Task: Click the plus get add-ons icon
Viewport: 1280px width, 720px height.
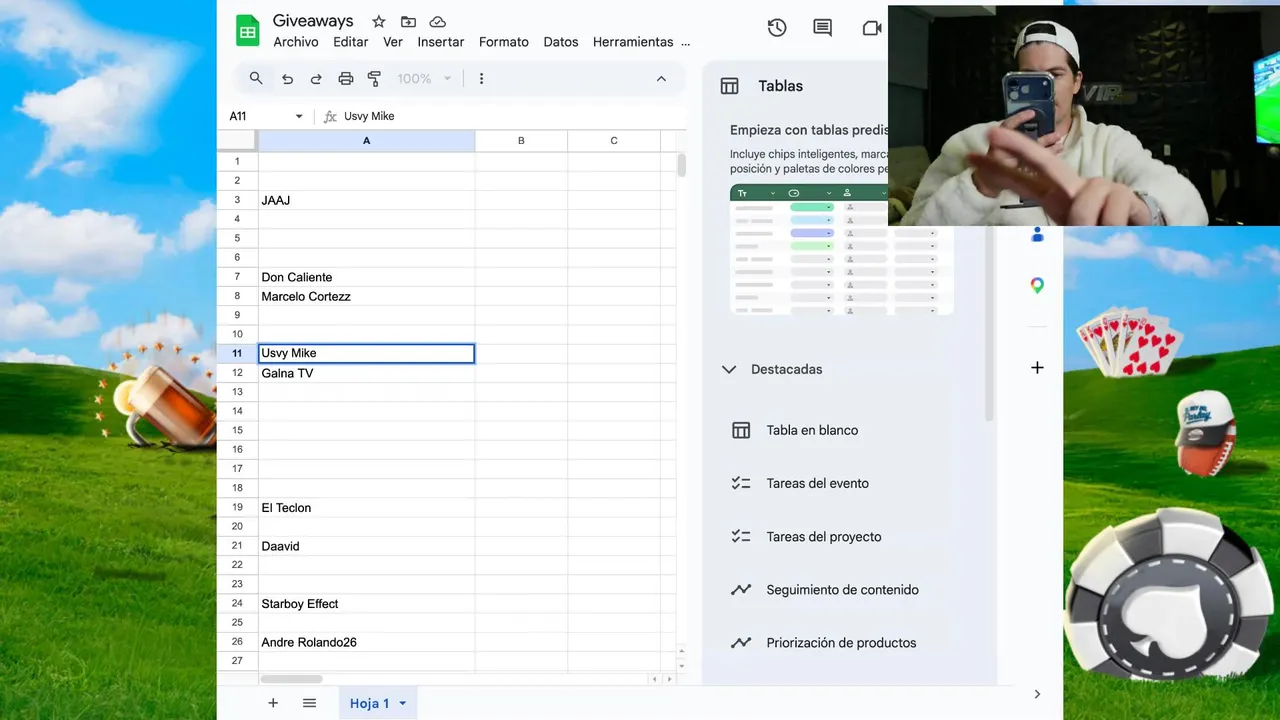Action: [x=1037, y=368]
